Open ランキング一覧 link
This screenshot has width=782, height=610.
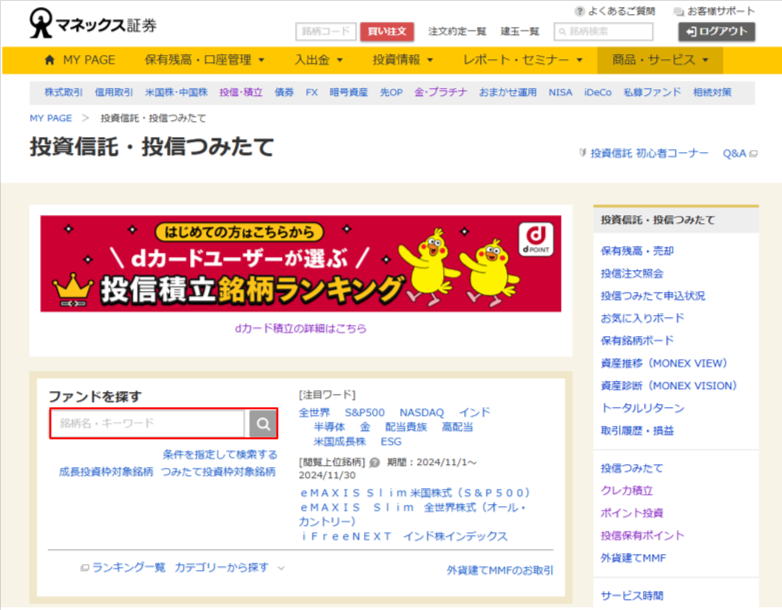128,568
